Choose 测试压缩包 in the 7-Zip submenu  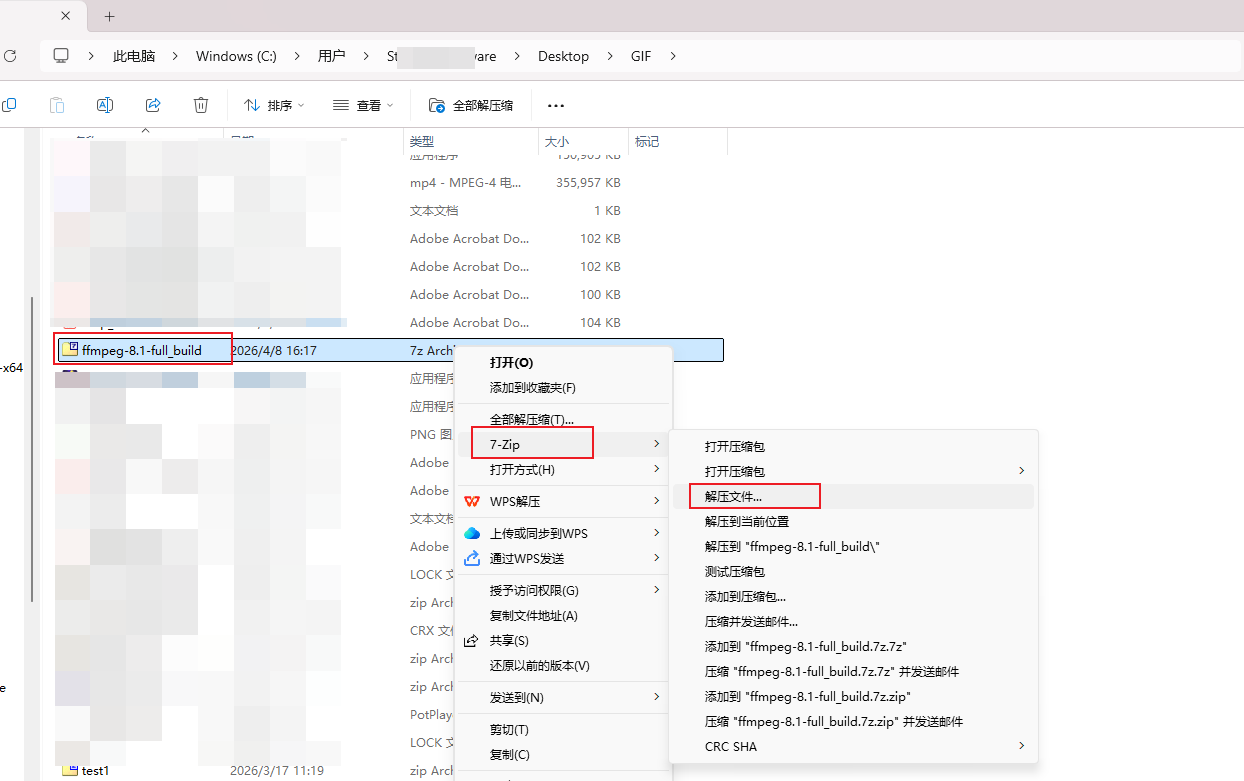(854, 571)
